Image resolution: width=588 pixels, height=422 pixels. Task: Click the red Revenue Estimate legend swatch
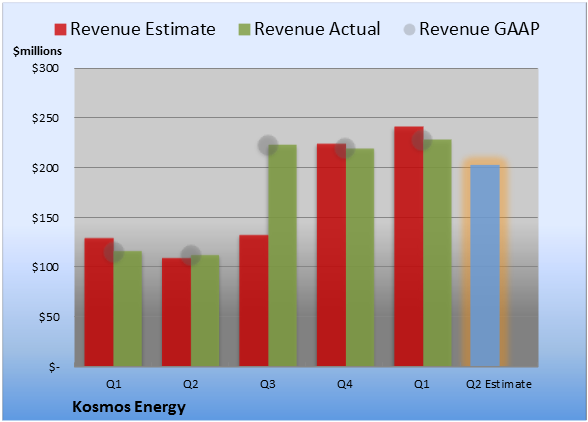coord(60,29)
